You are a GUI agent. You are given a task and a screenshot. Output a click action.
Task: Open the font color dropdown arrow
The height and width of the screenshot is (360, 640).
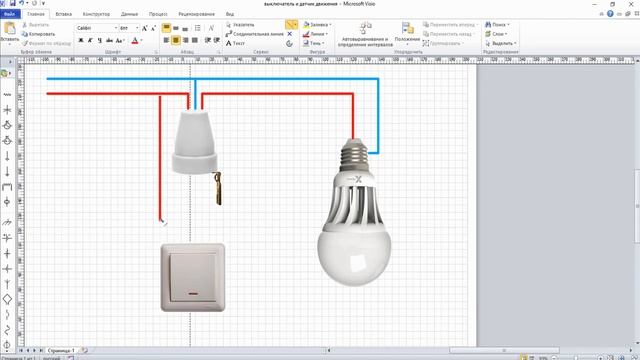142,40
